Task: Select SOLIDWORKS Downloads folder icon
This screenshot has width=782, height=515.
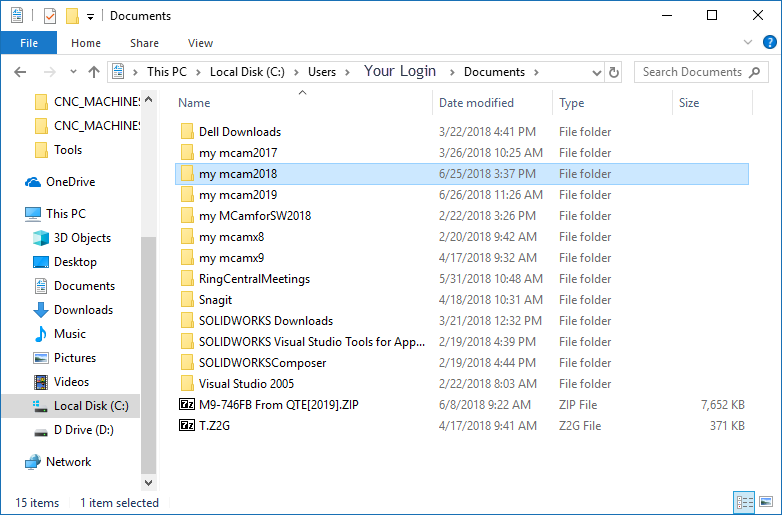Action: click(x=187, y=321)
